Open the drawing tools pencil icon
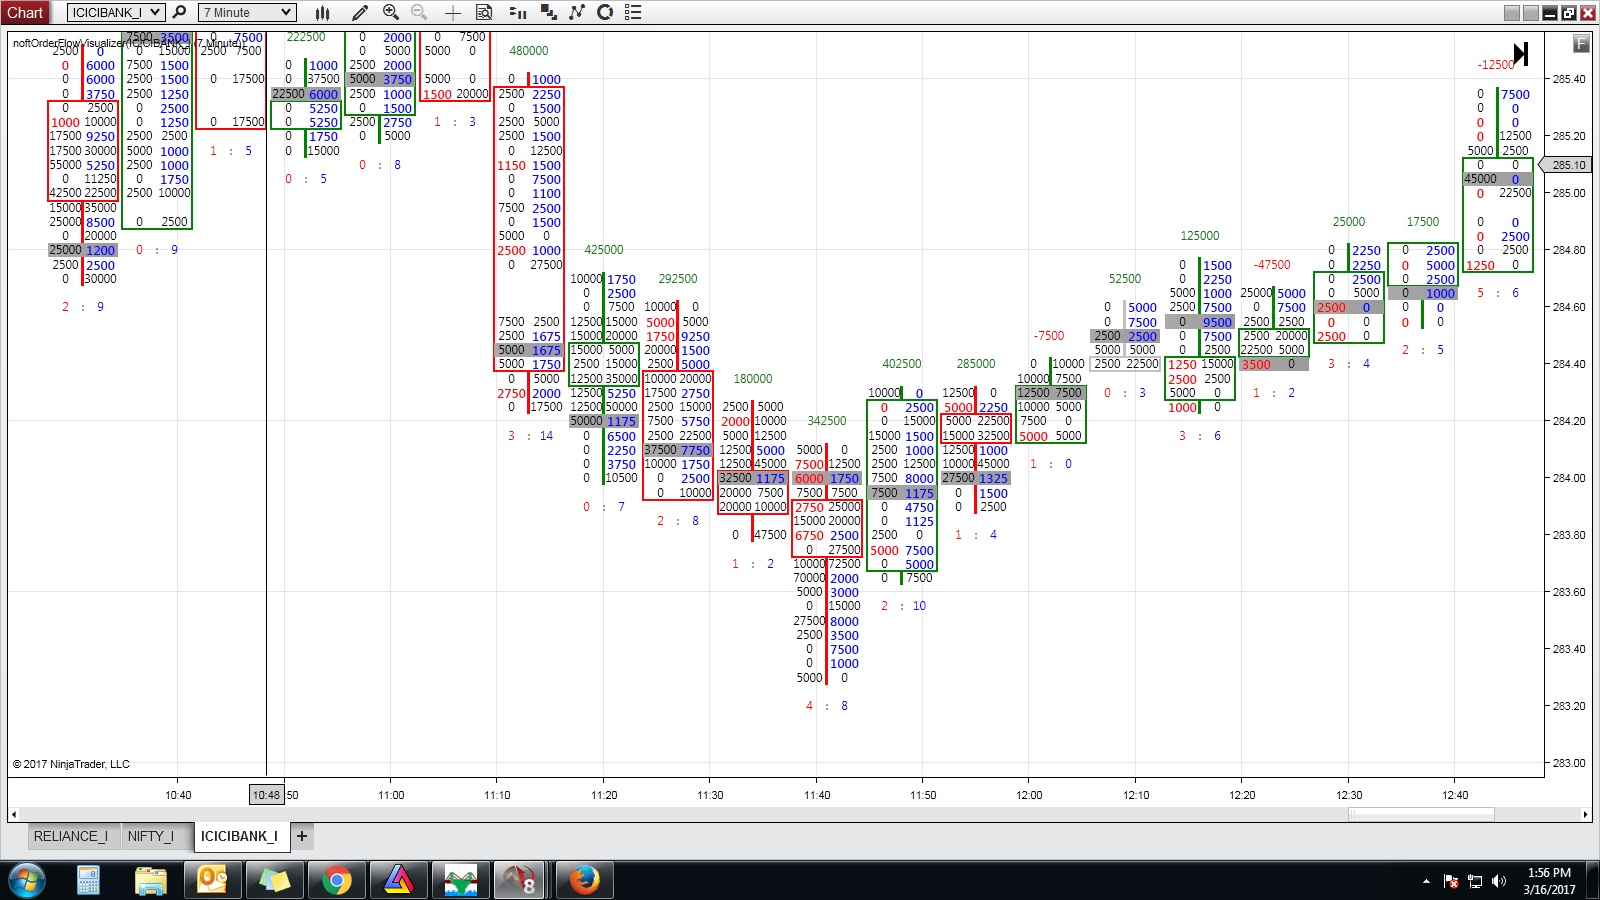 [x=360, y=12]
